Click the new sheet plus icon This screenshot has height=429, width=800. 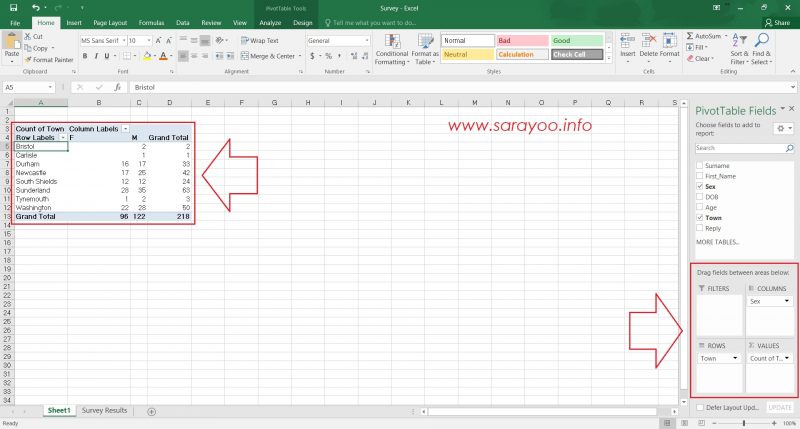[x=152, y=412]
